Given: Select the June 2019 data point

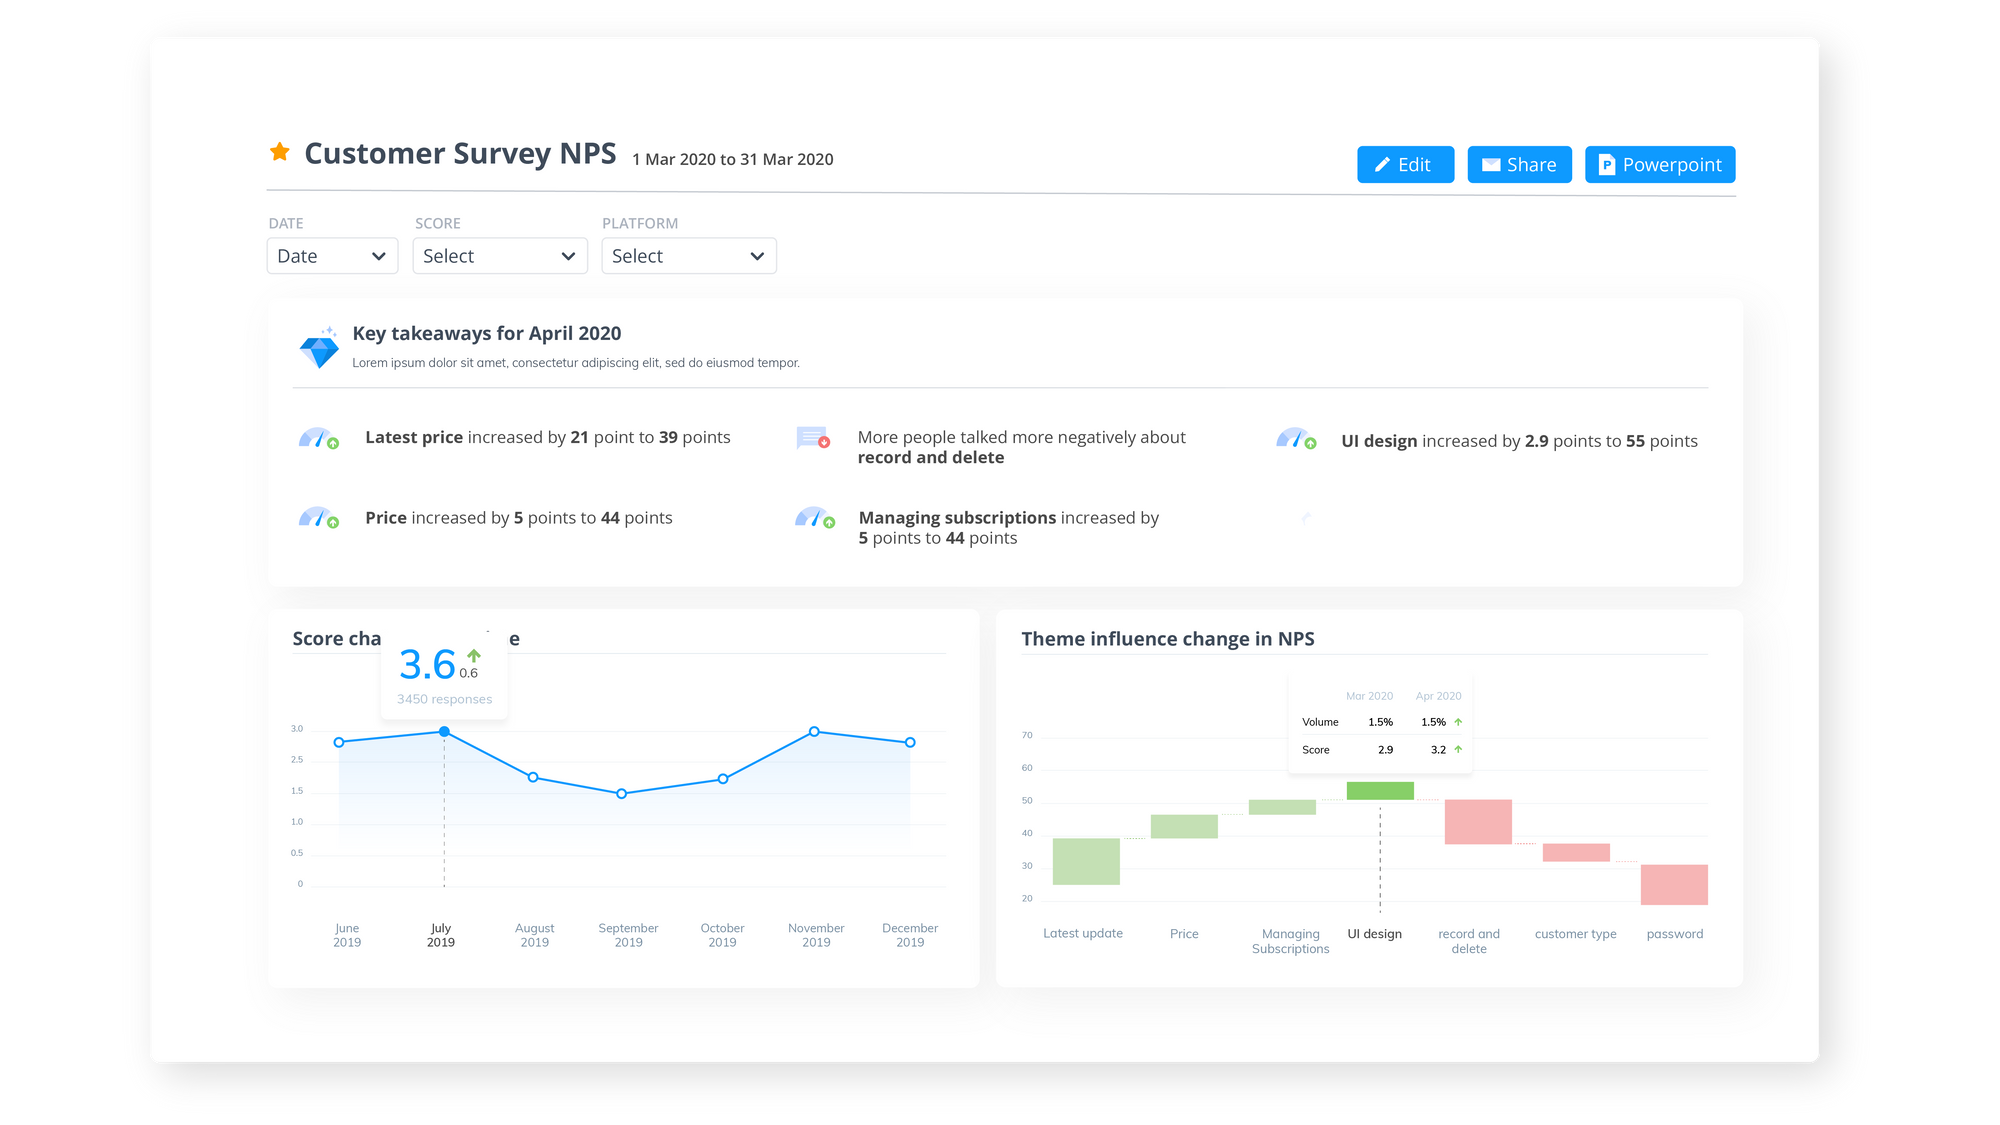Looking at the screenshot, I should coord(339,742).
